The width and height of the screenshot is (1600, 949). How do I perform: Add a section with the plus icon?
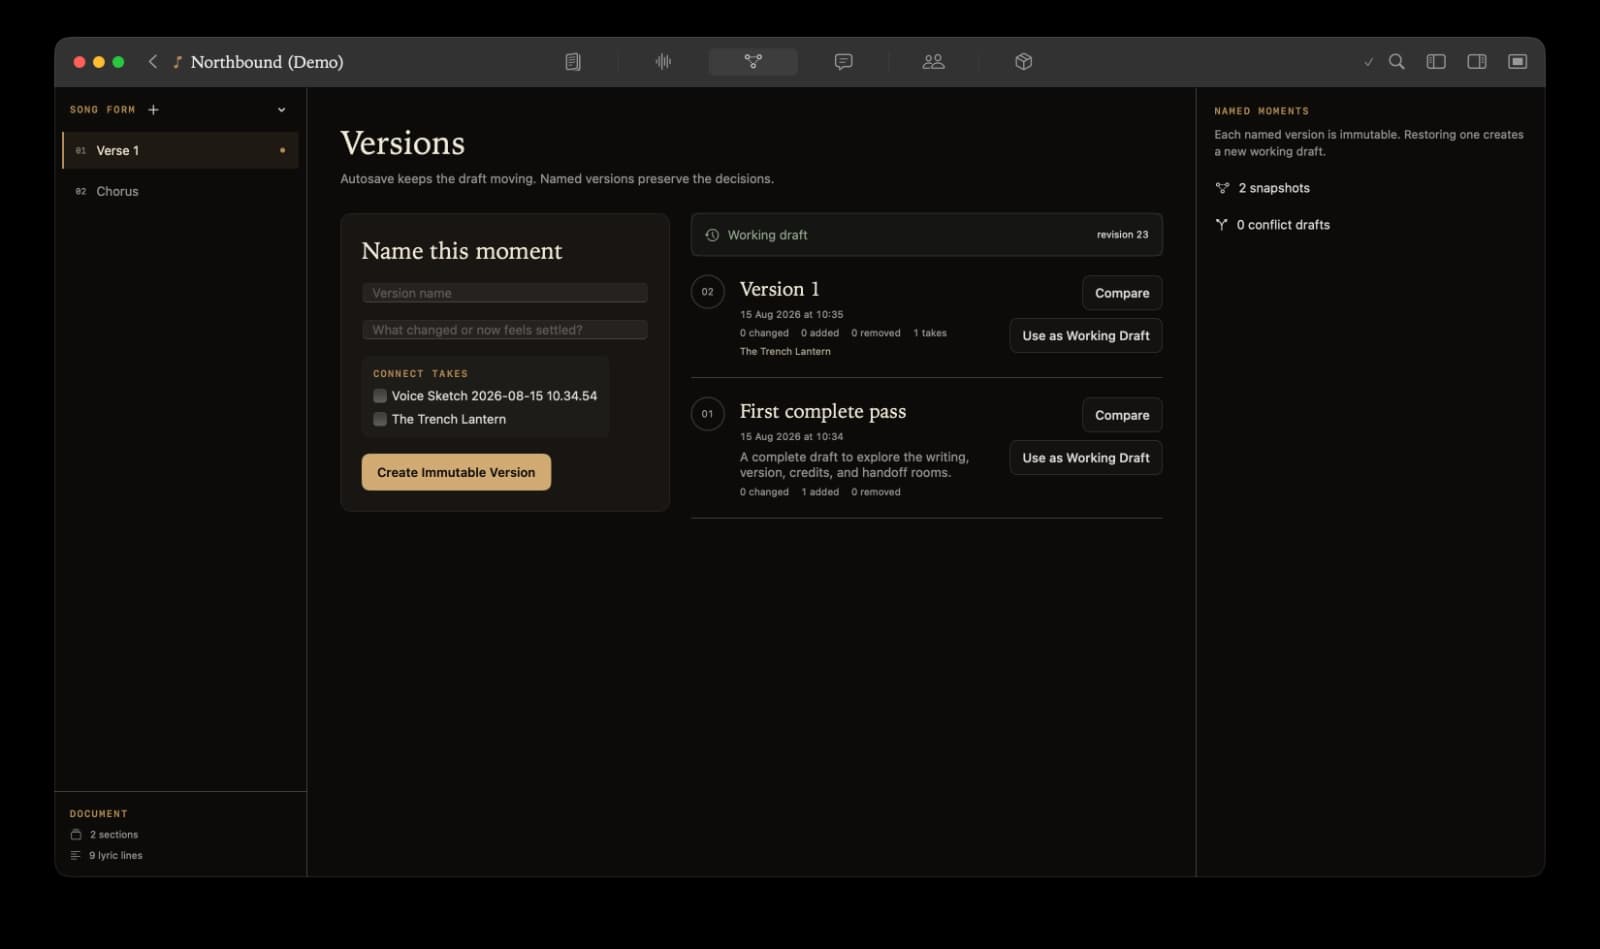[153, 110]
